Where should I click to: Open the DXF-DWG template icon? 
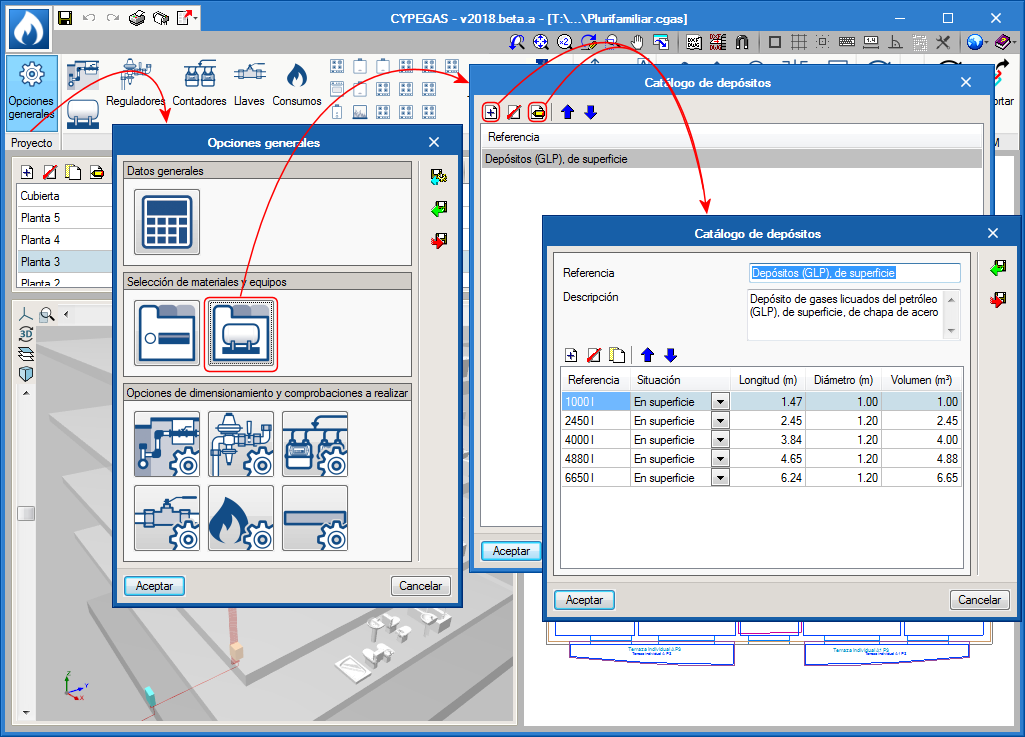pyautogui.click(x=694, y=43)
